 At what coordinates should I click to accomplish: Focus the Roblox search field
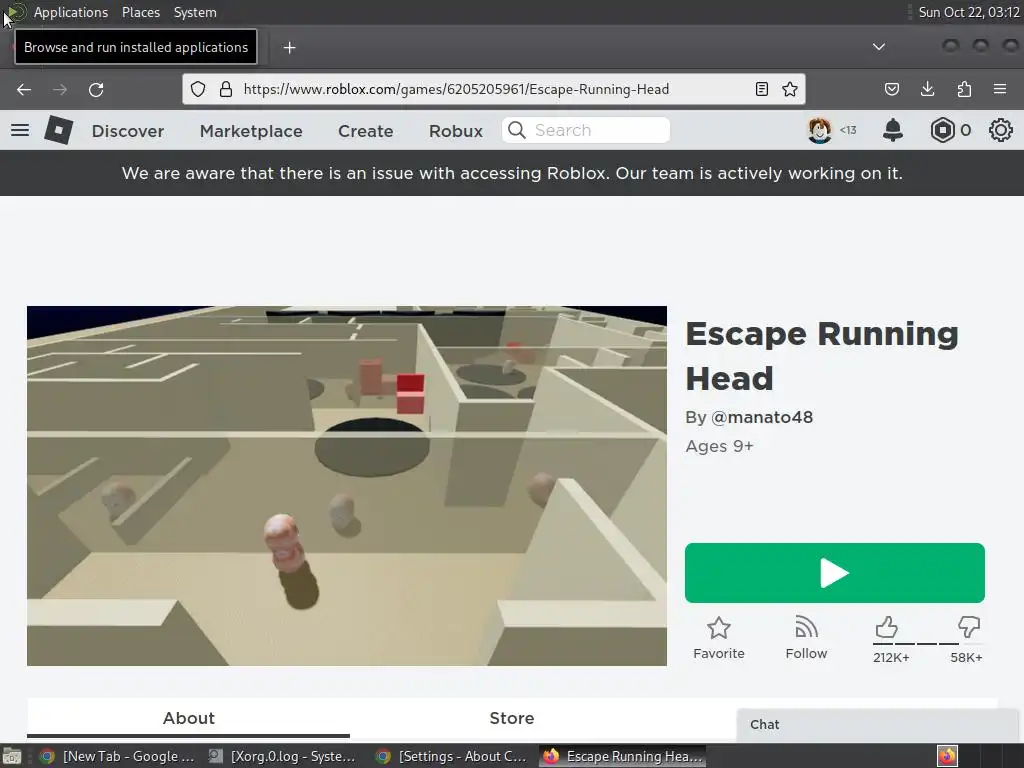586,130
